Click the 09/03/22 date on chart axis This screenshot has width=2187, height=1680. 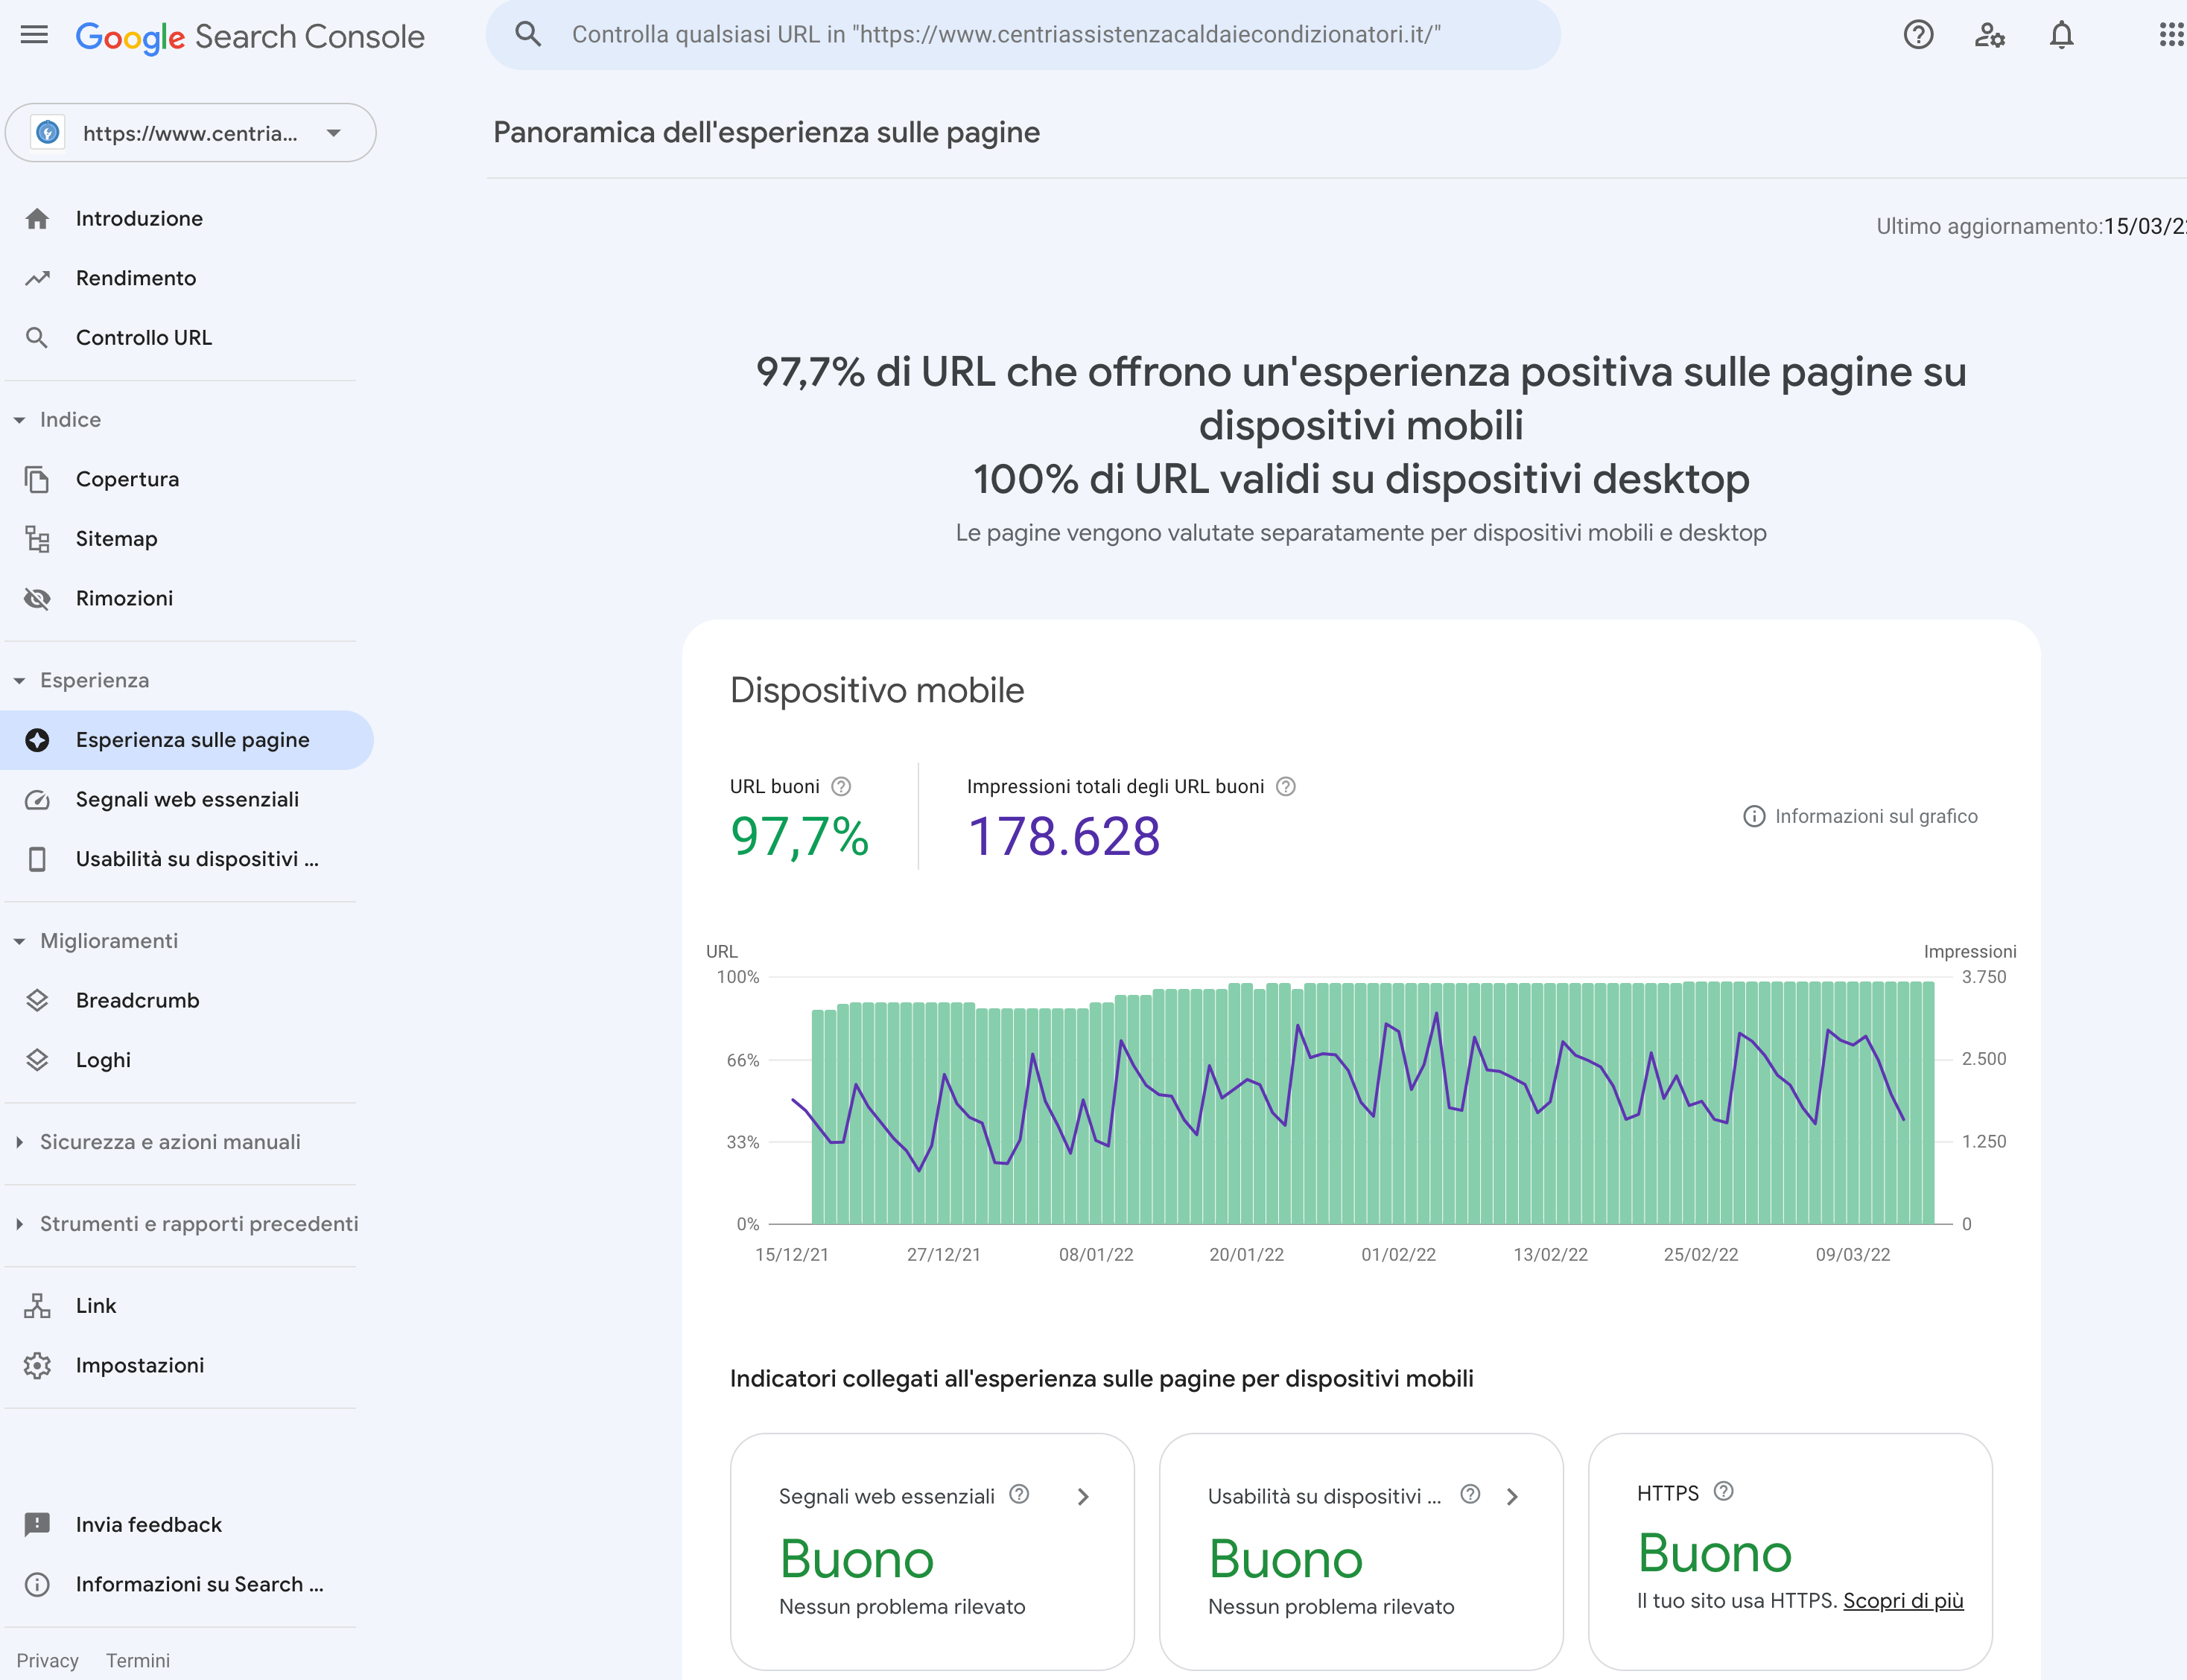(1853, 1254)
